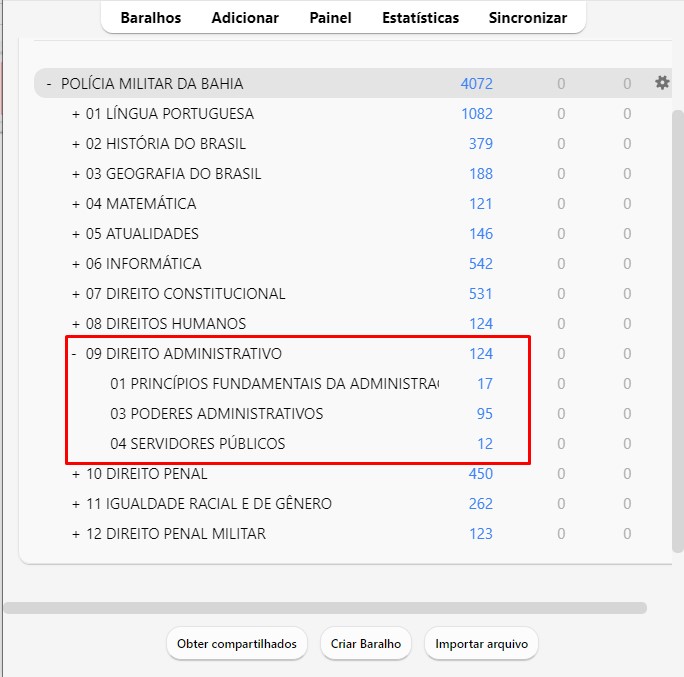Open 02 HISTÓRIA DO BRASIL deck name
The width and height of the screenshot is (684, 677).
pos(166,144)
